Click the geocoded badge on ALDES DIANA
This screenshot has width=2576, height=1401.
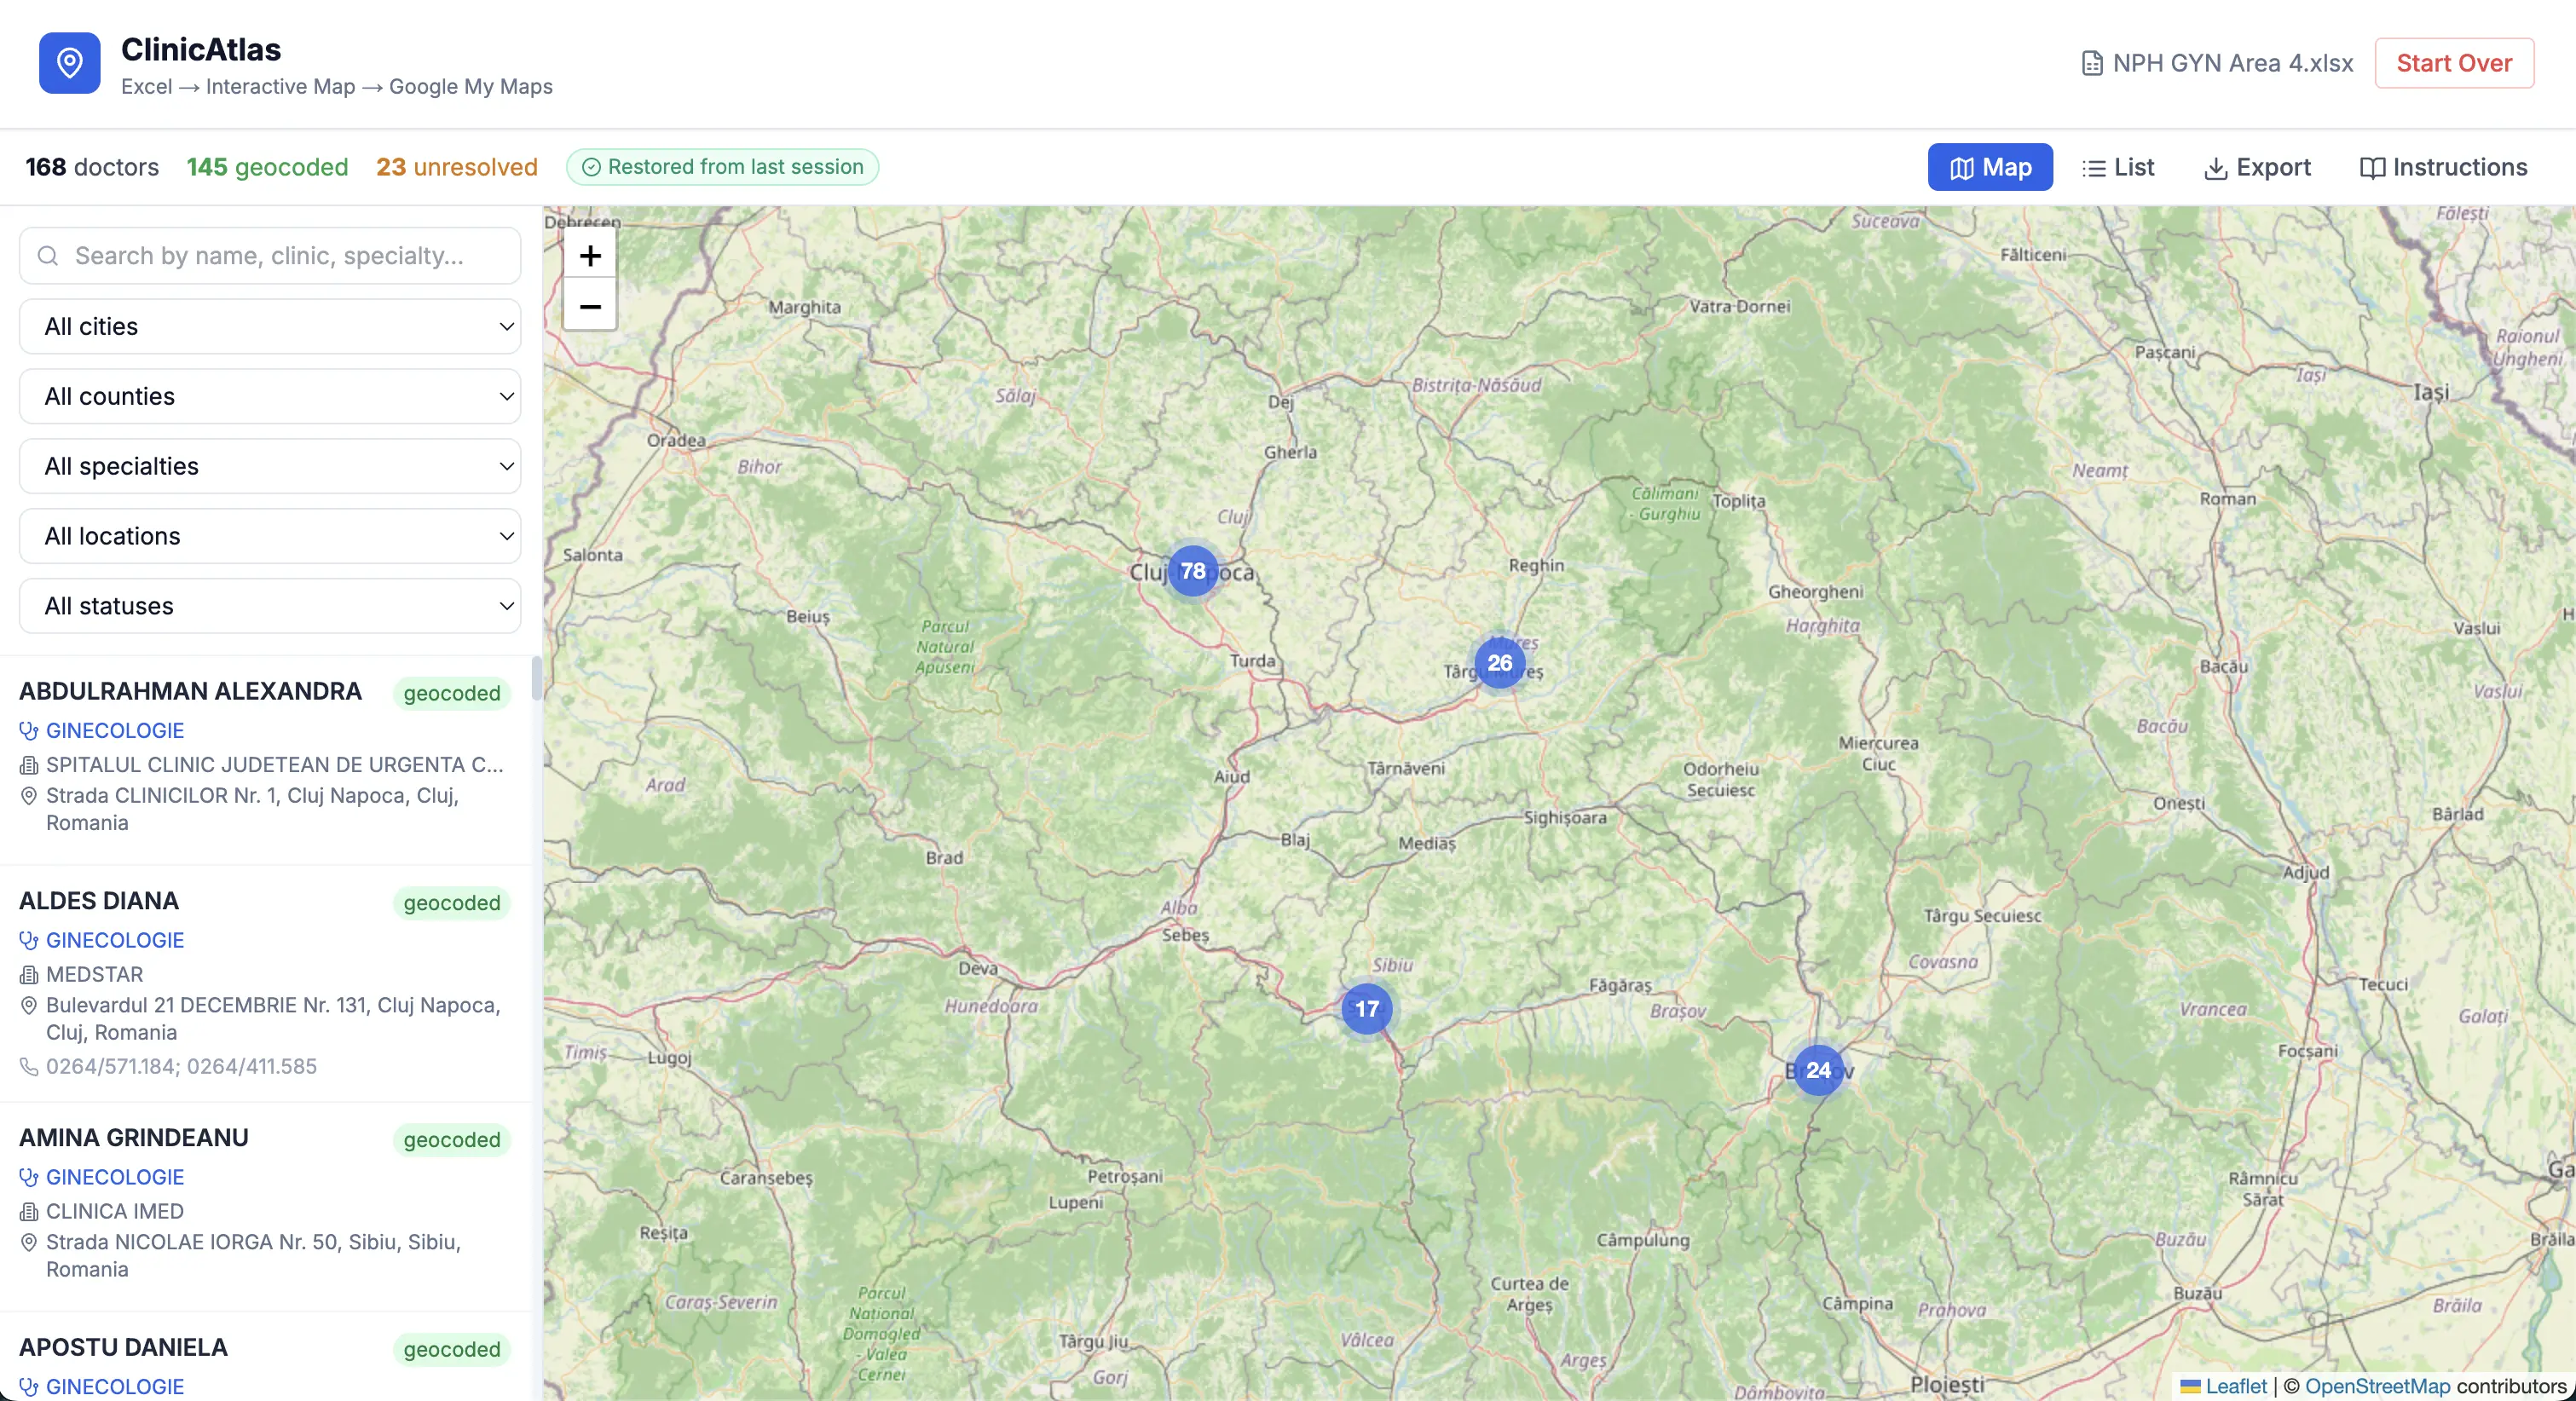coord(452,903)
